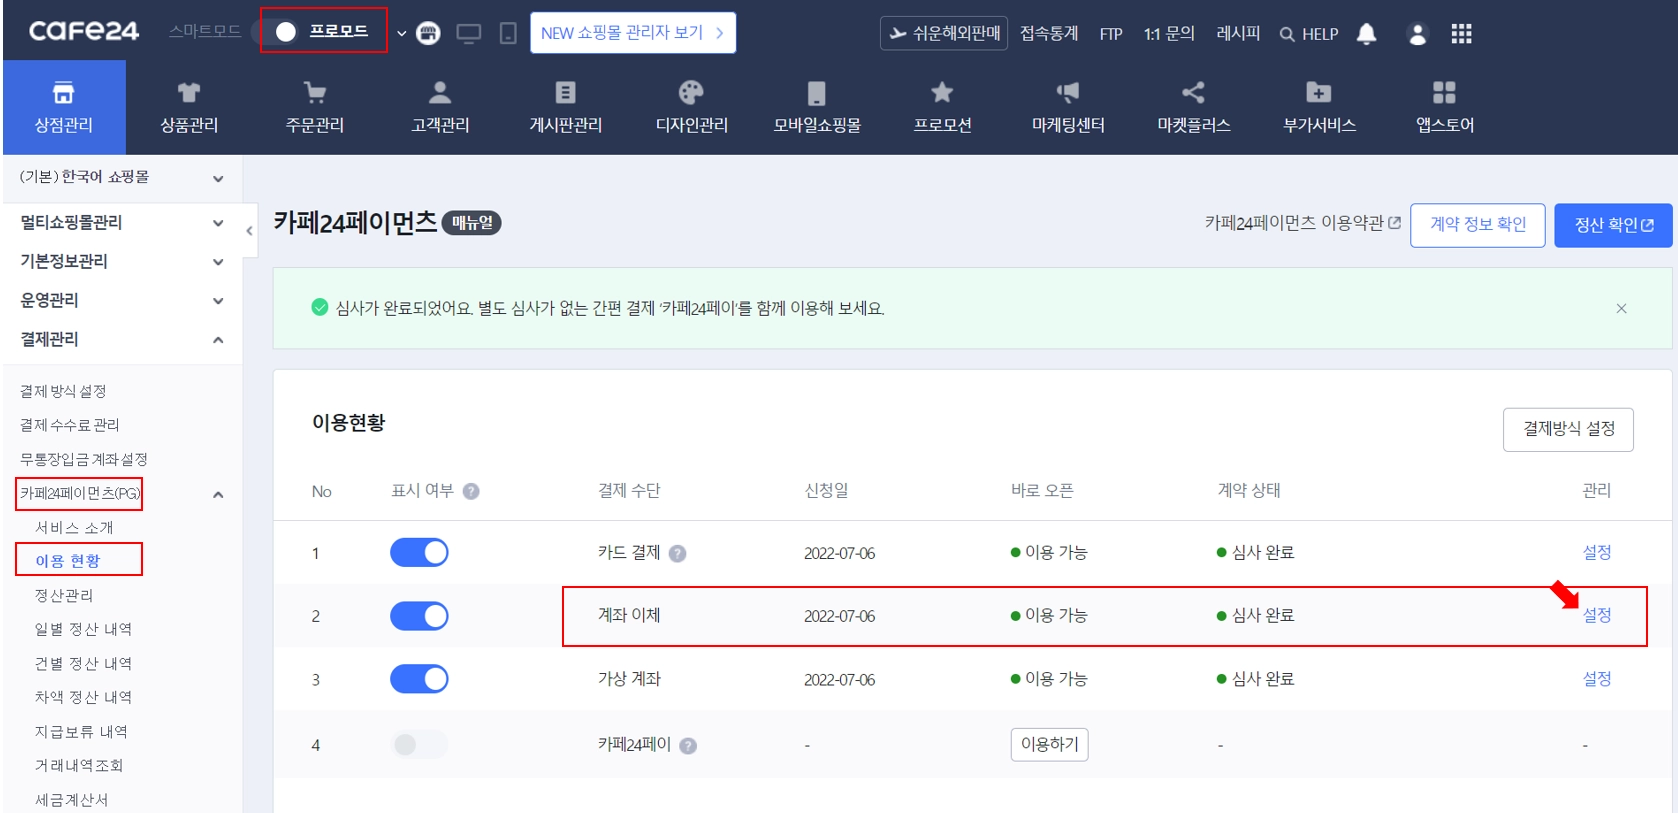Viewport: 1678px width, 813px height.
Task: Open 설정 for 카드 결제
Action: [1597, 552]
